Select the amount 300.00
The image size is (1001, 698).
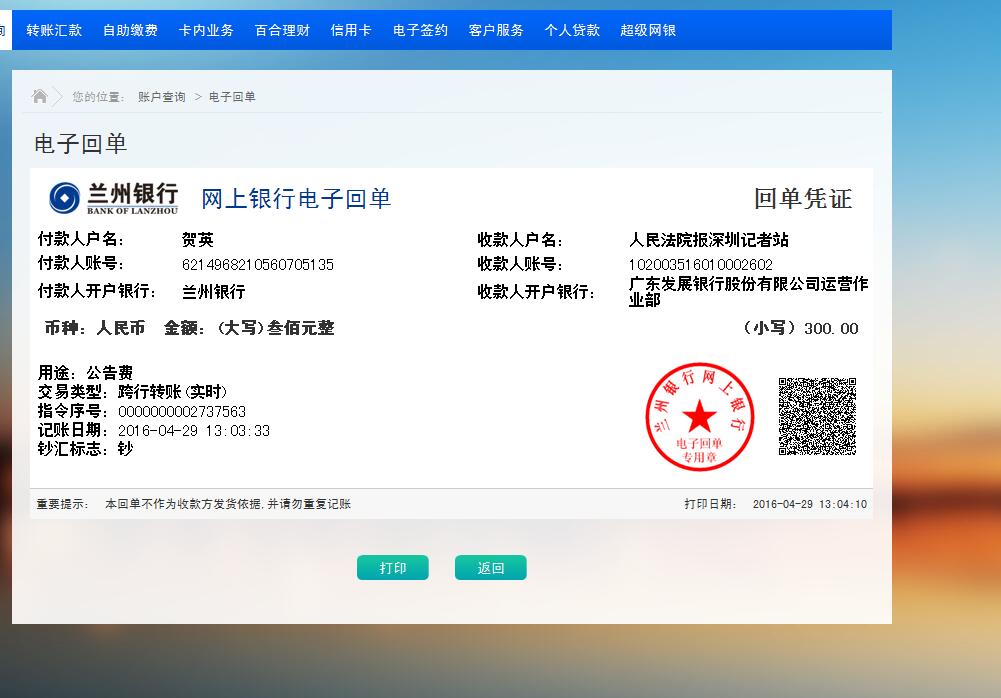pyautogui.click(x=831, y=328)
